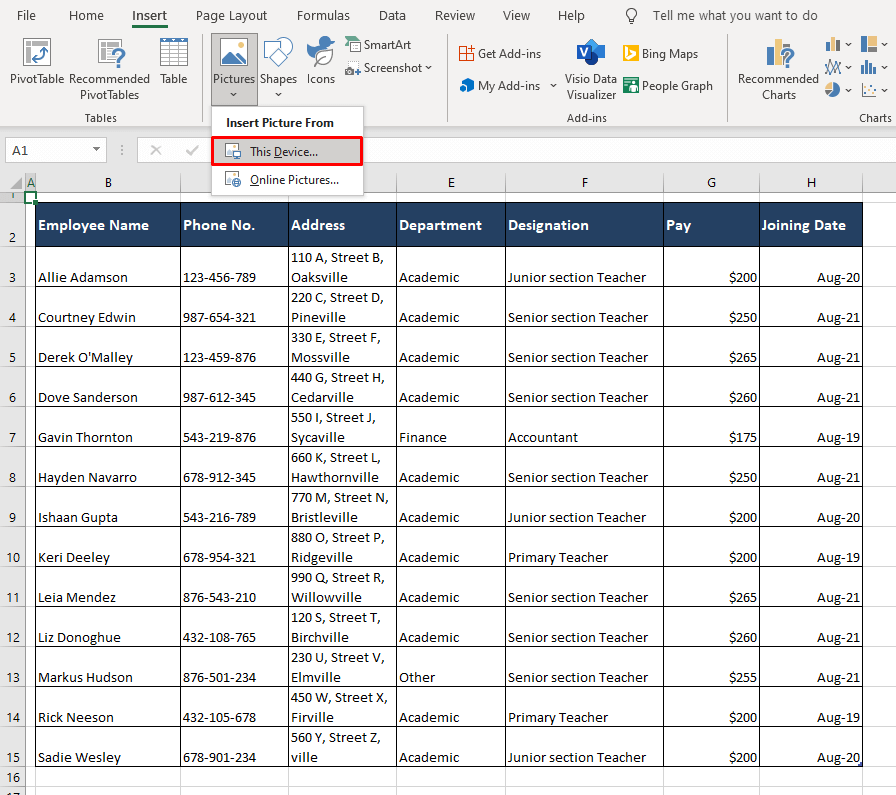Click the Tell me search field
896x795 pixels.
(735, 15)
